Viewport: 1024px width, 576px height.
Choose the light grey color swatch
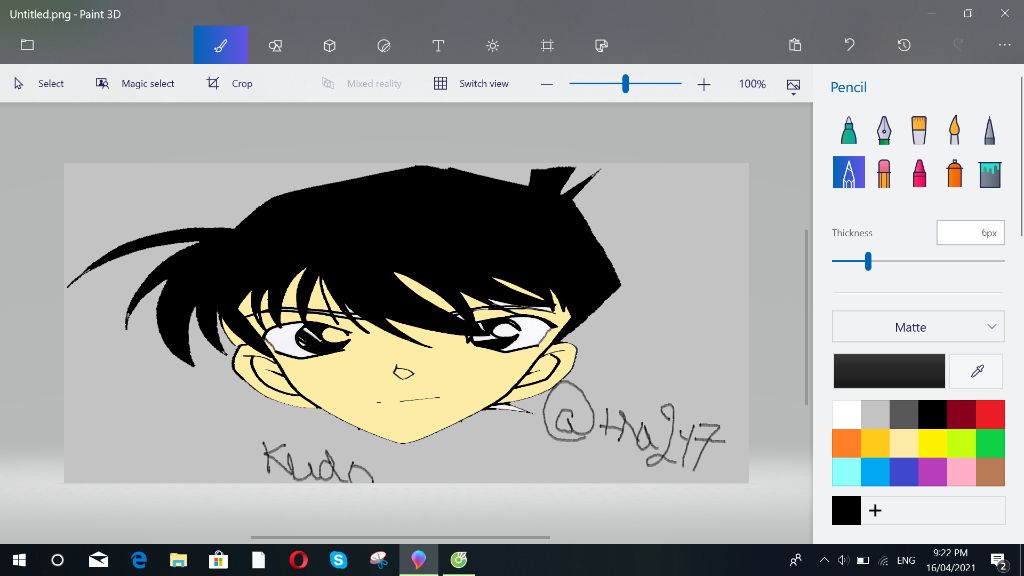point(875,415)
